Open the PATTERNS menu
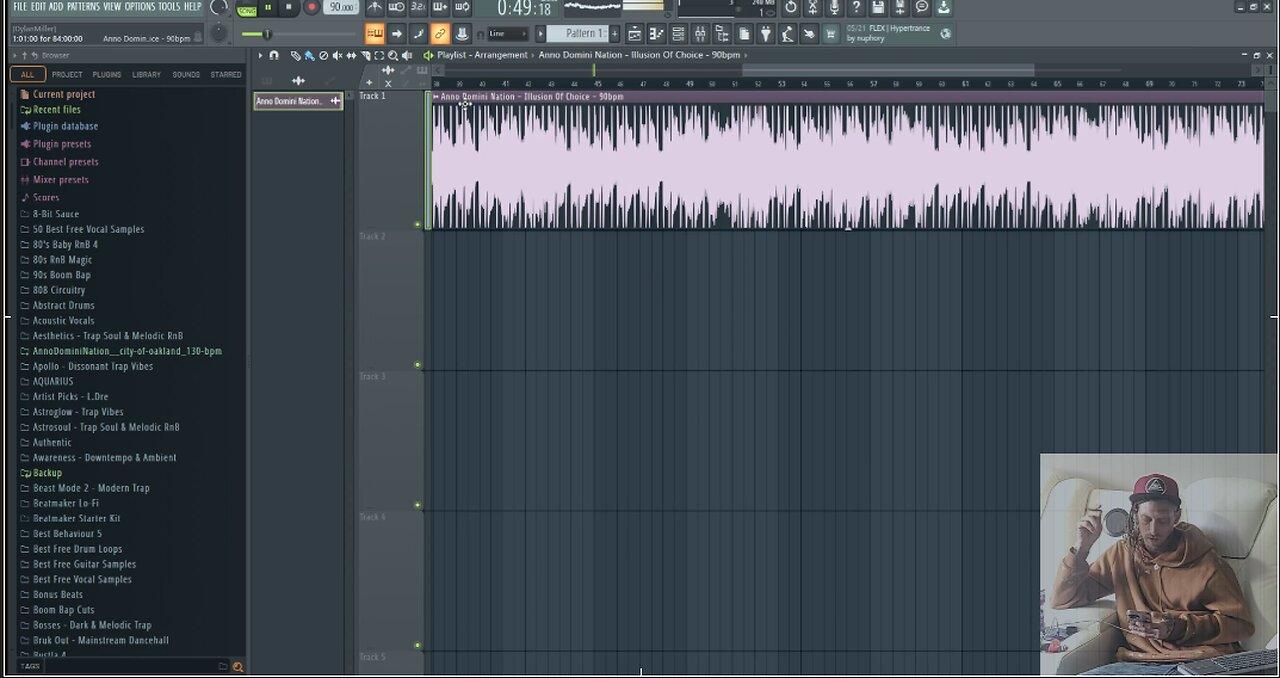This screenshot has height=678, width=1280. 83,7
